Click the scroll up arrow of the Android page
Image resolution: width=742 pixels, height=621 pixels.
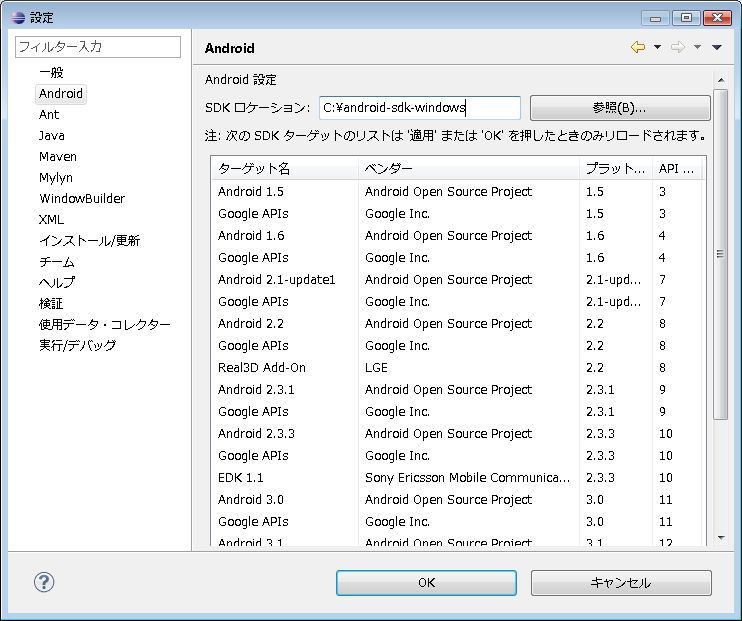pyautogui.click(x=721, y=80)
